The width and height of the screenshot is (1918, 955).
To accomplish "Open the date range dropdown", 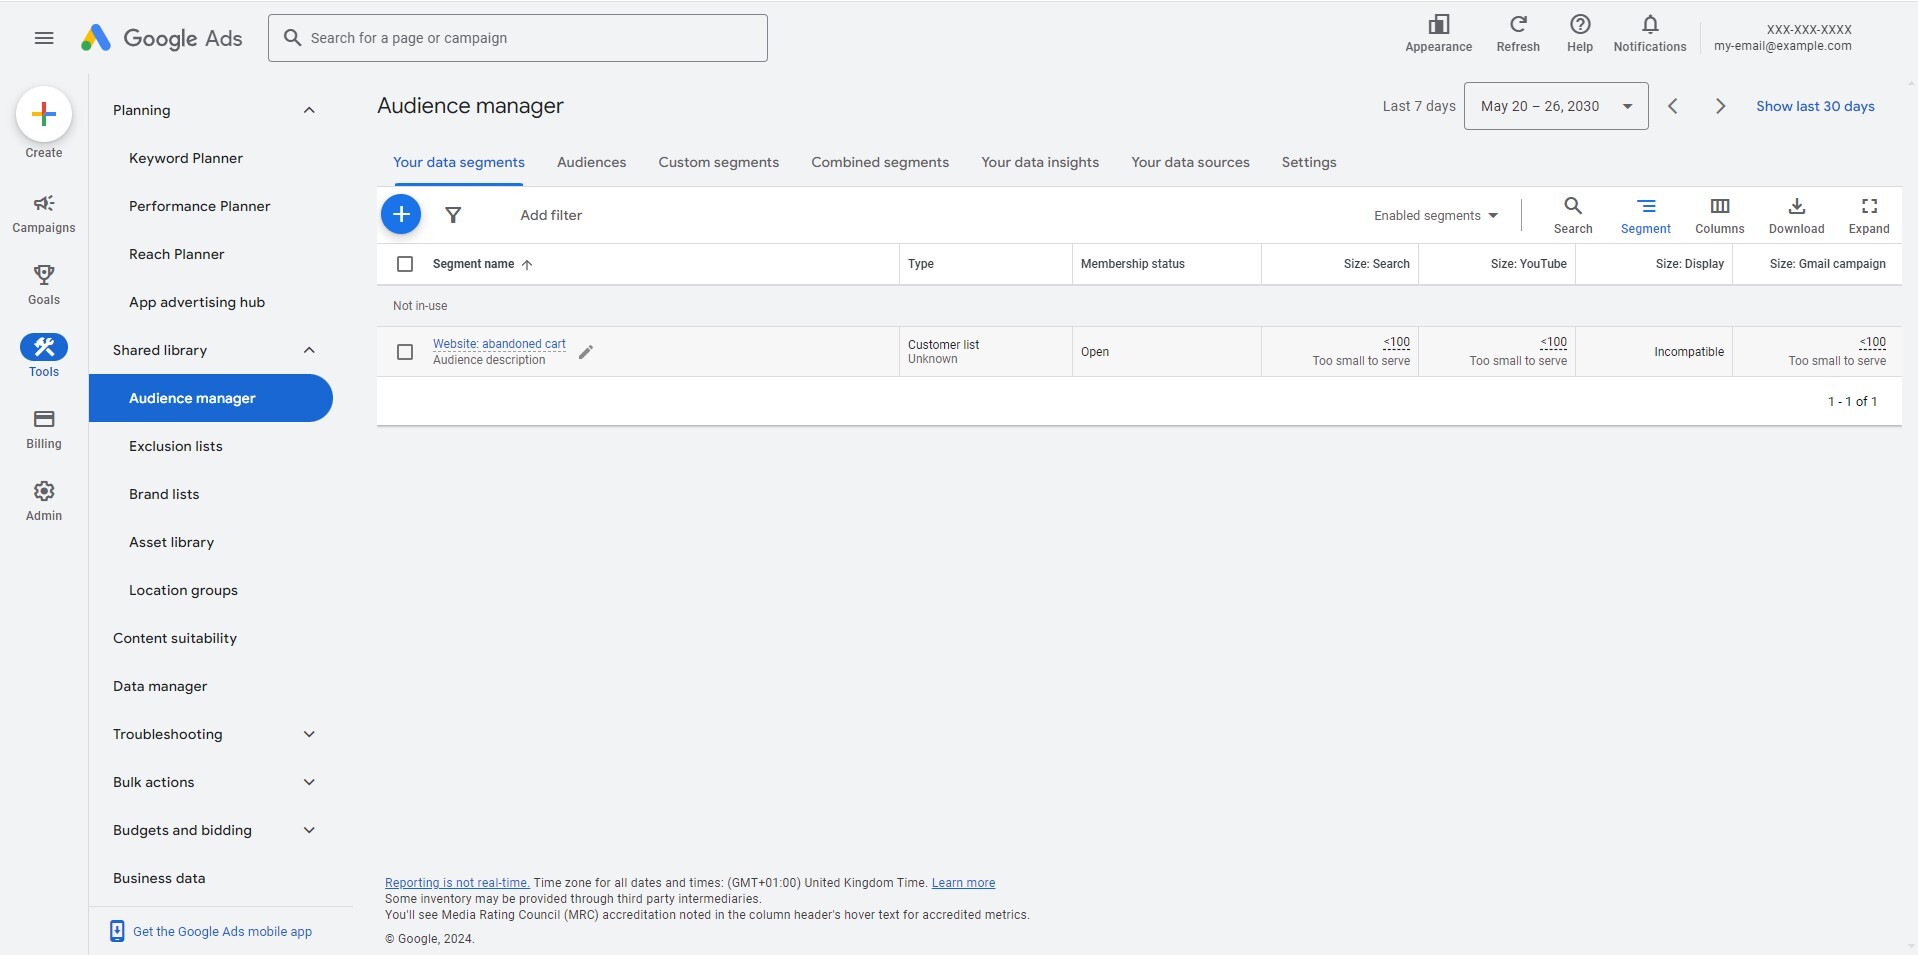I will [1554, 105].
